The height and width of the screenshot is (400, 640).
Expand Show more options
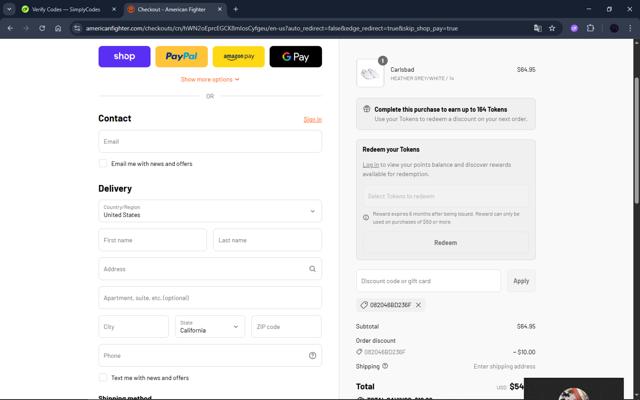[210, 79]
